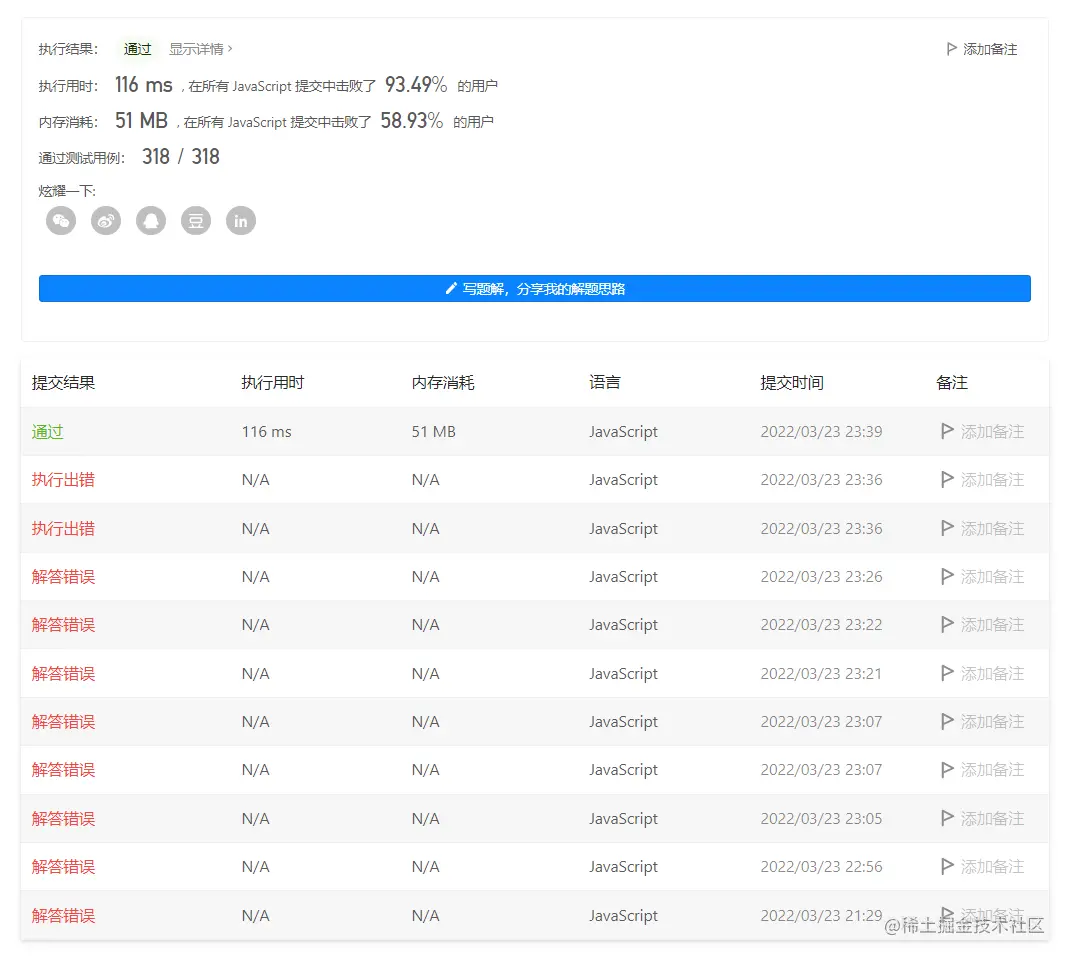This screenshot has height=961, width=1070.
Task: Click JavaScript in the 22:56 row
Action: [623, 867]
